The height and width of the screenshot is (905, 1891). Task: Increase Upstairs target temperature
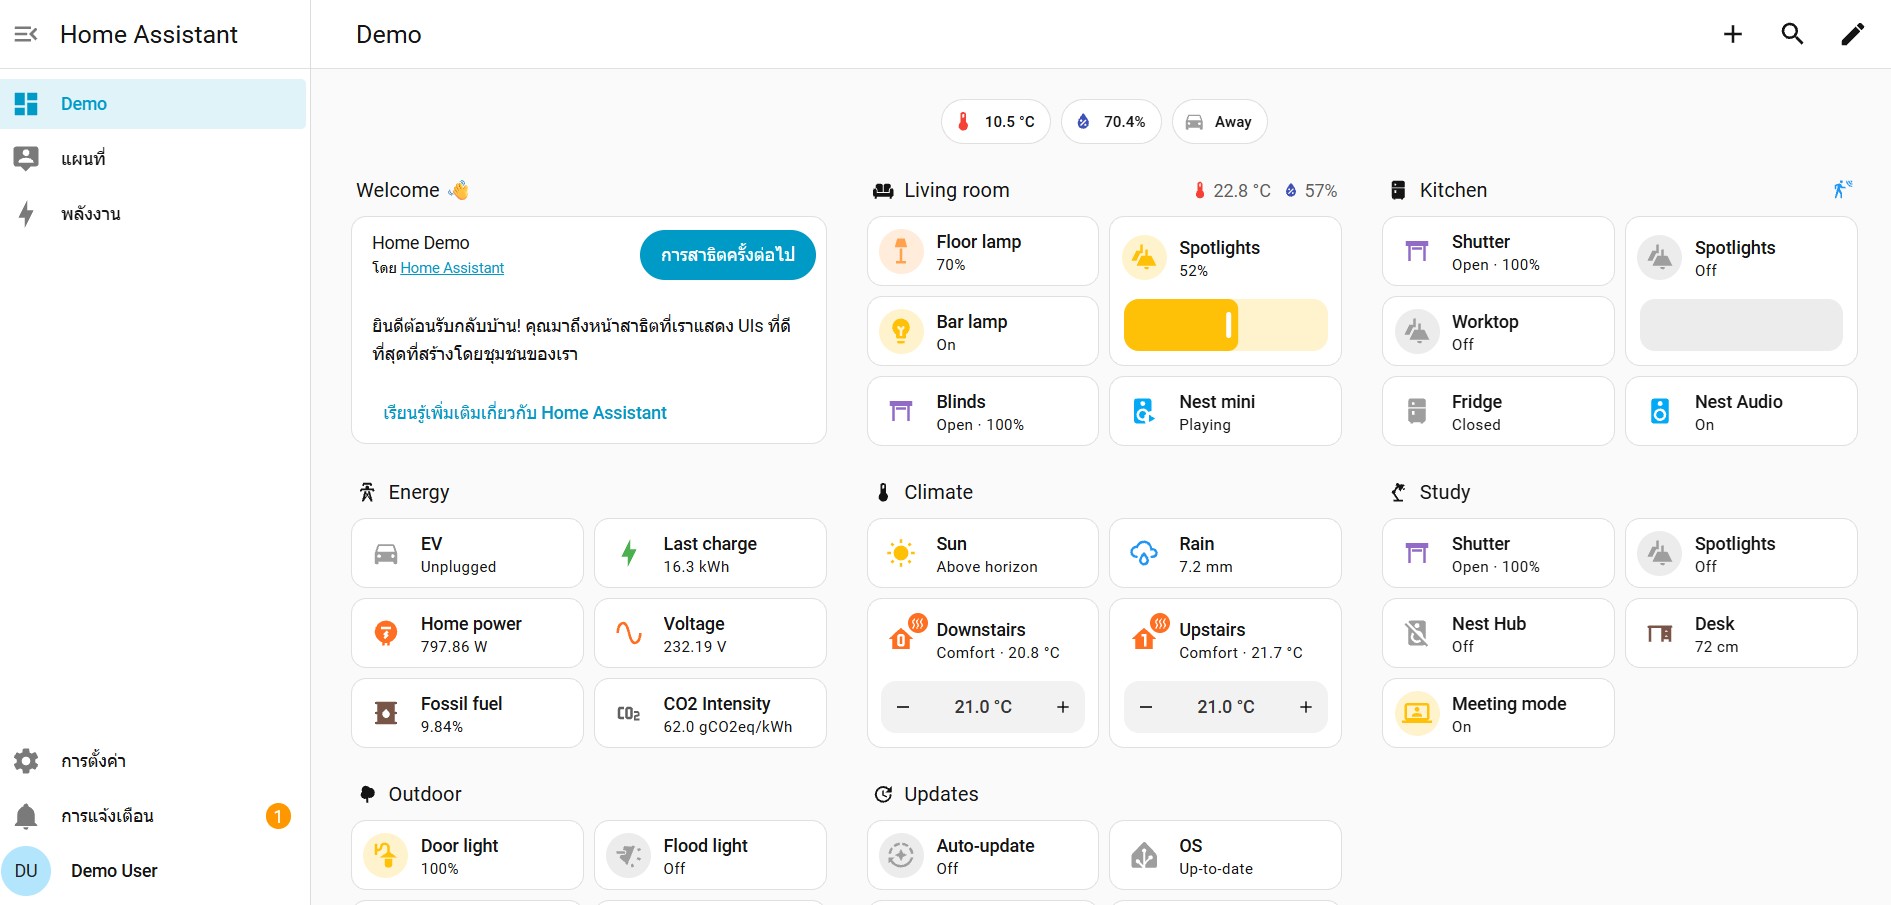coord(1306,707)
